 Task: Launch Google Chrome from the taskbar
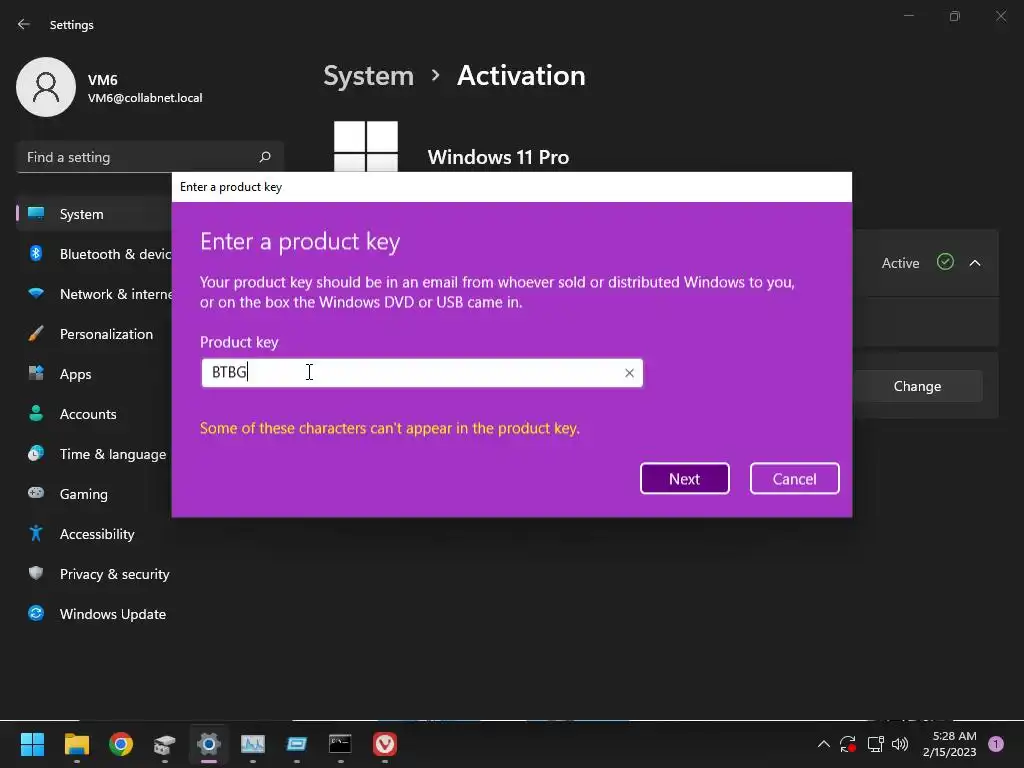[121, 744]
